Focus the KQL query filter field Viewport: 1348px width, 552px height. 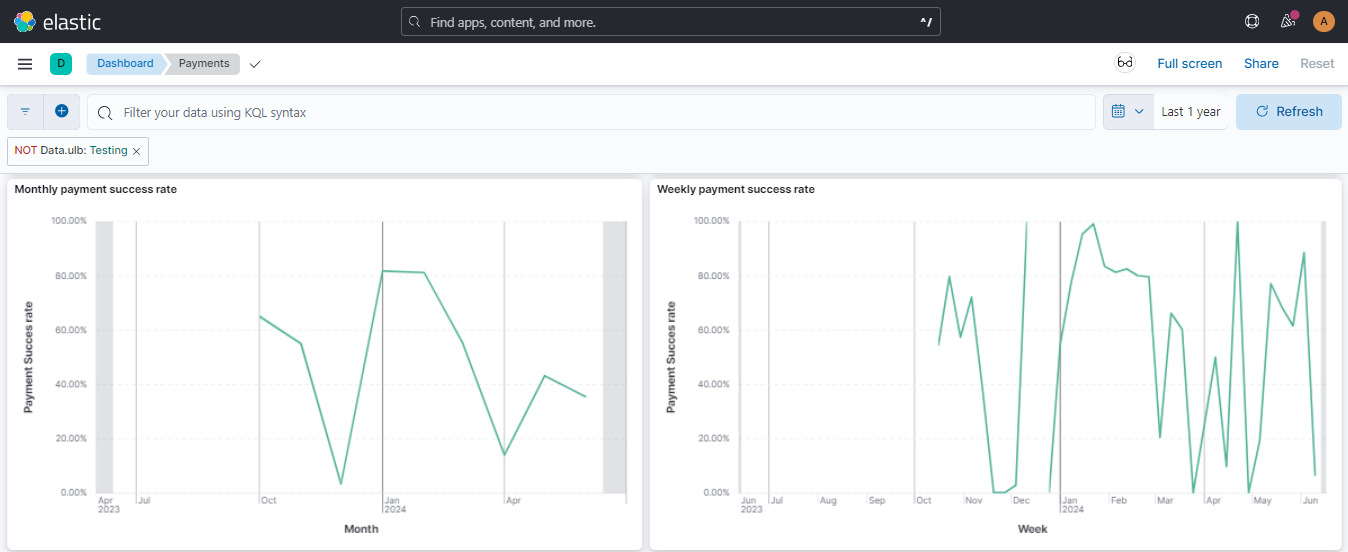[x=600, y=113]
